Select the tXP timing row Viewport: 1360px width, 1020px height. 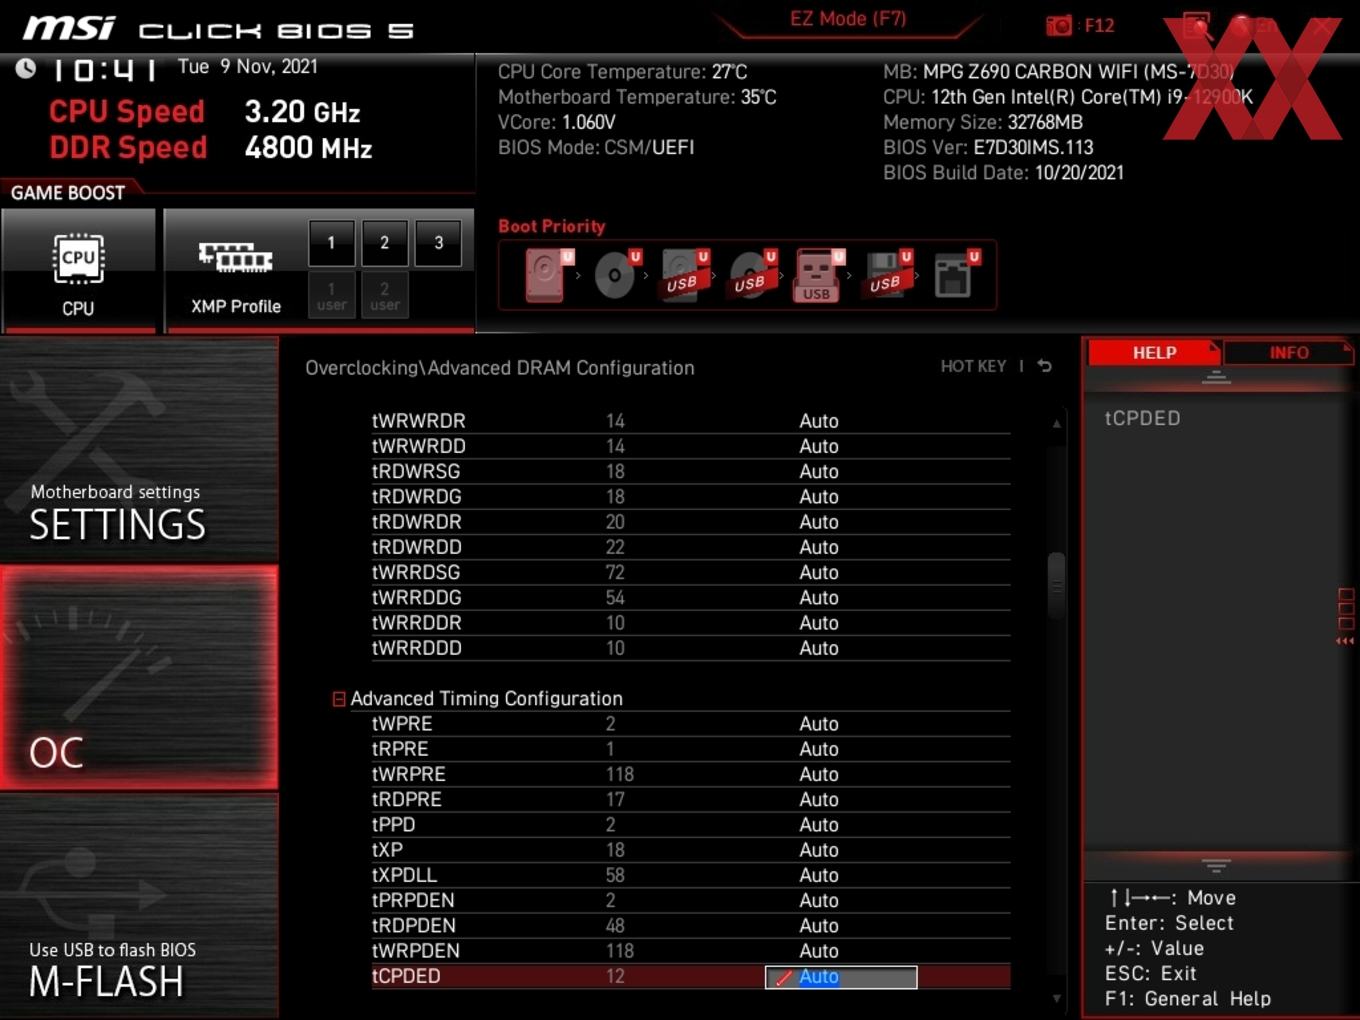coord(690,850)
